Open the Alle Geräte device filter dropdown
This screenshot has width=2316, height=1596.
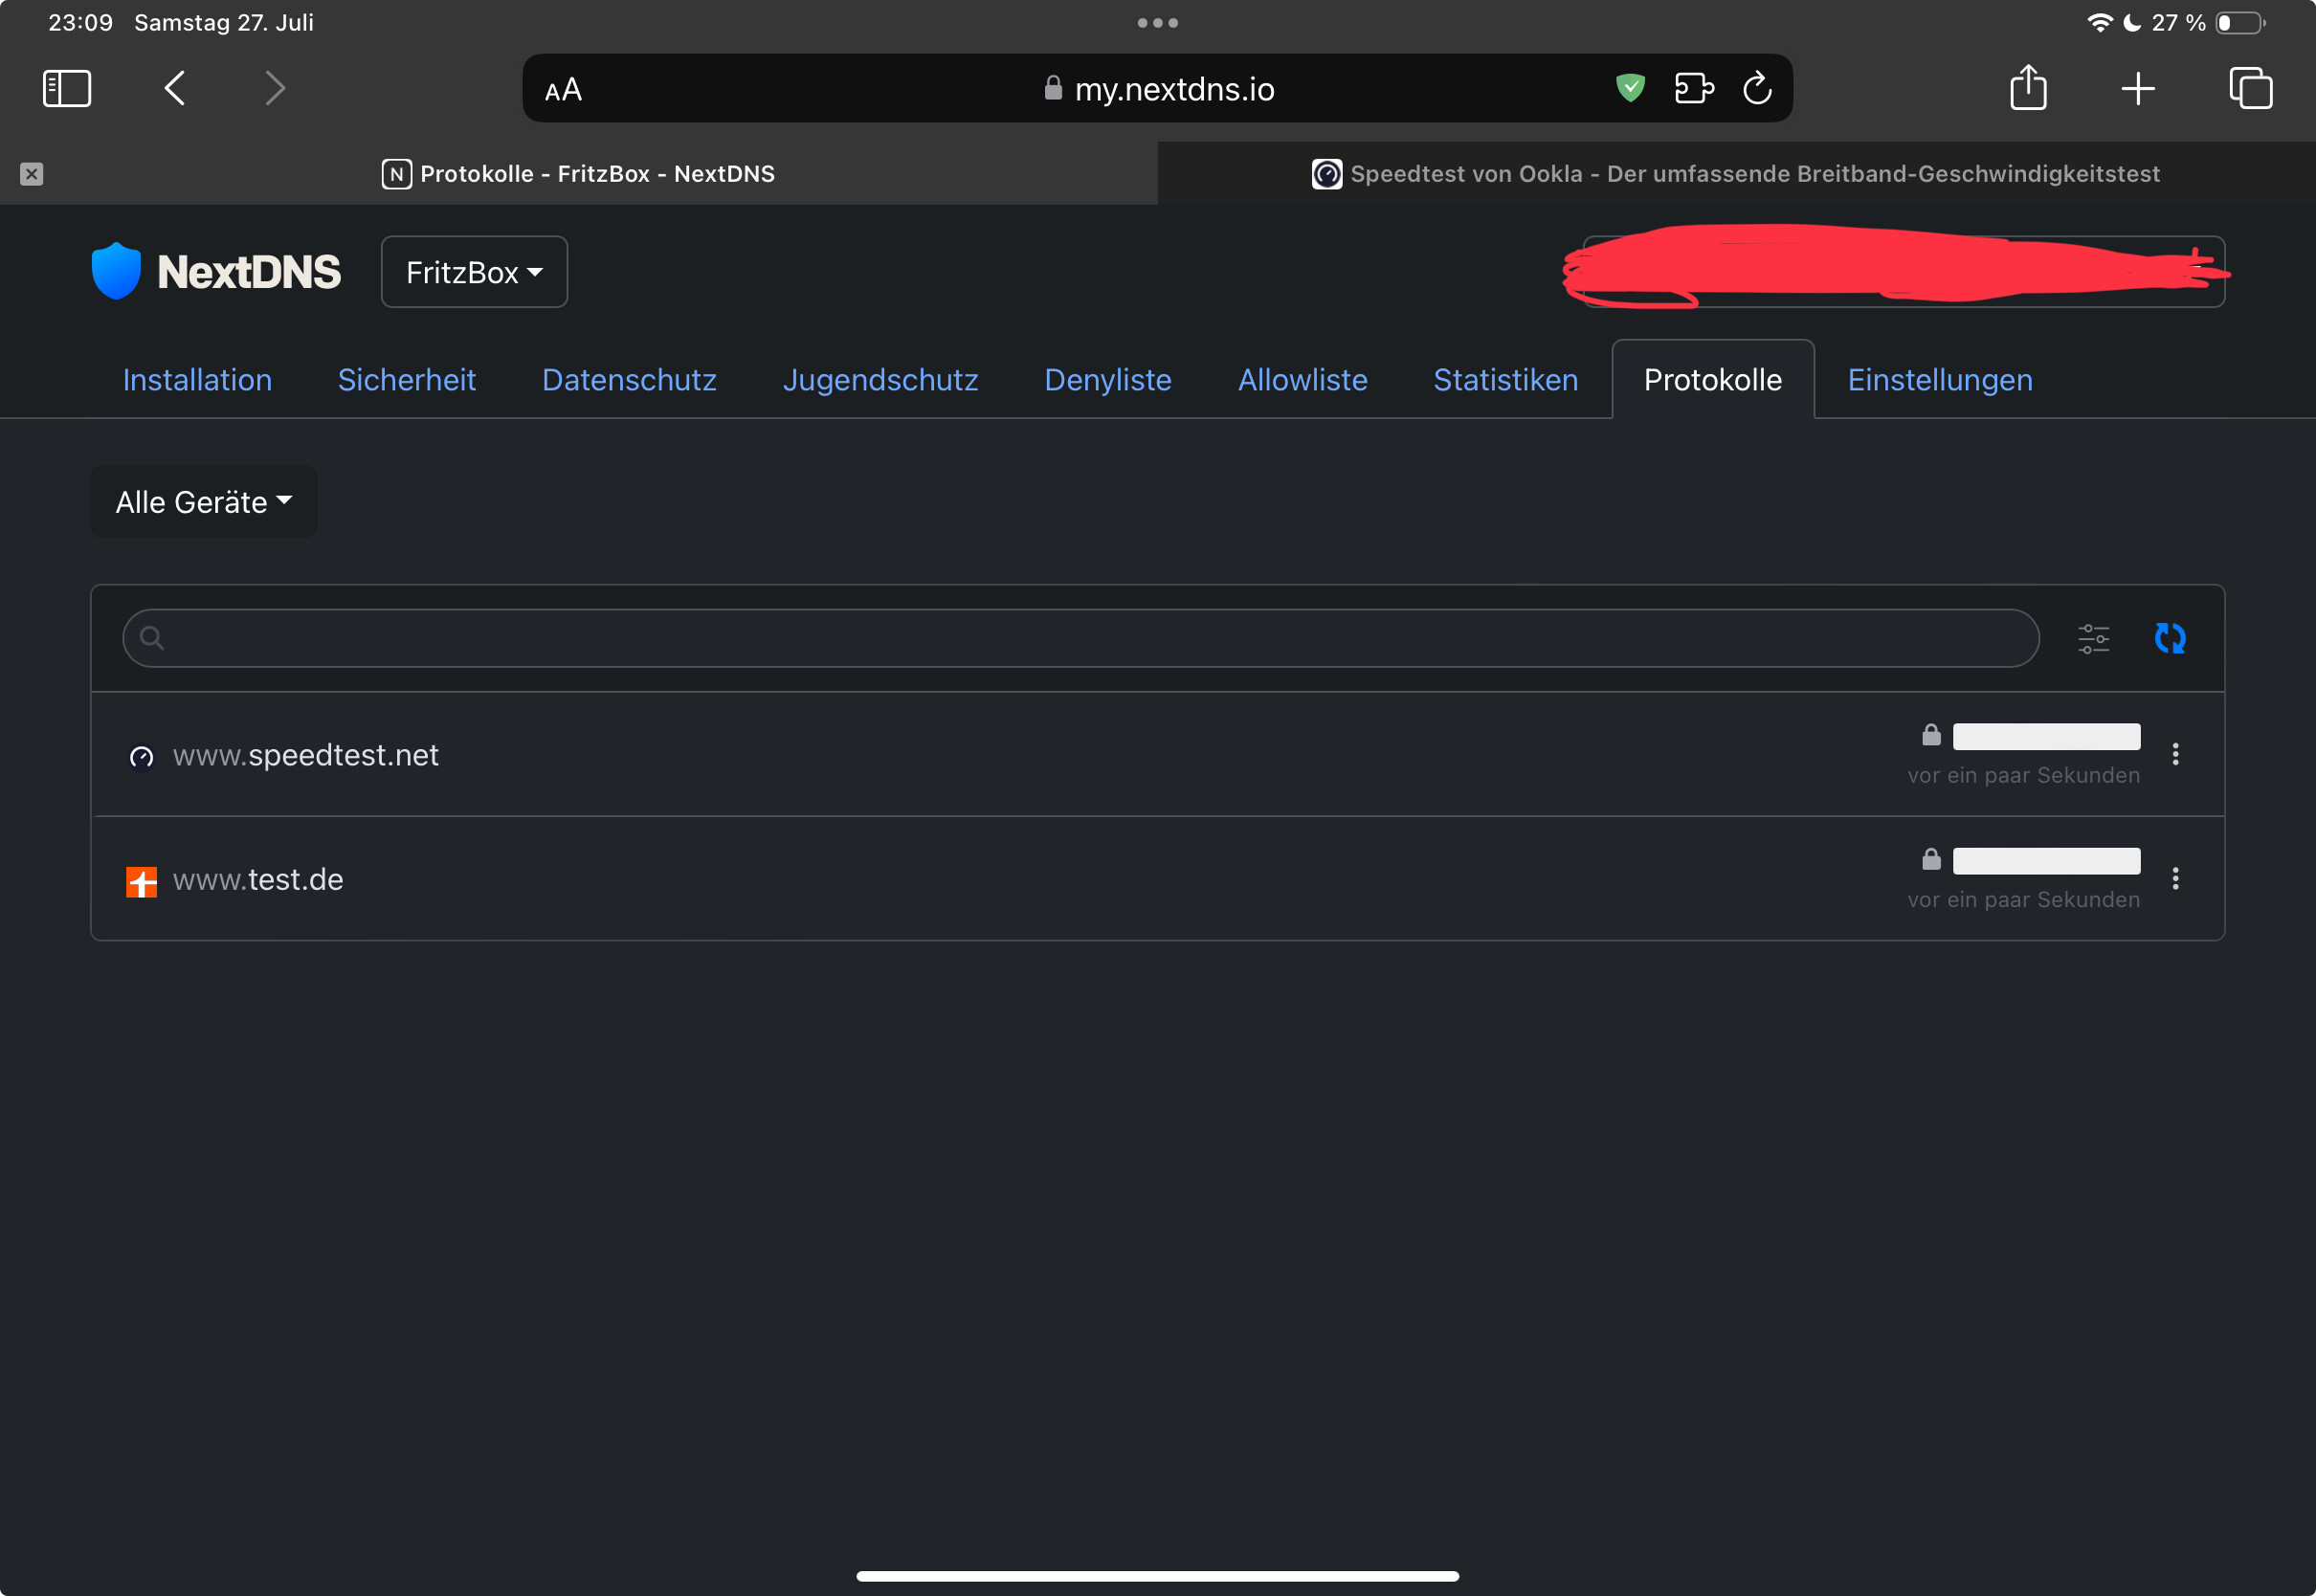pos(204,502)
